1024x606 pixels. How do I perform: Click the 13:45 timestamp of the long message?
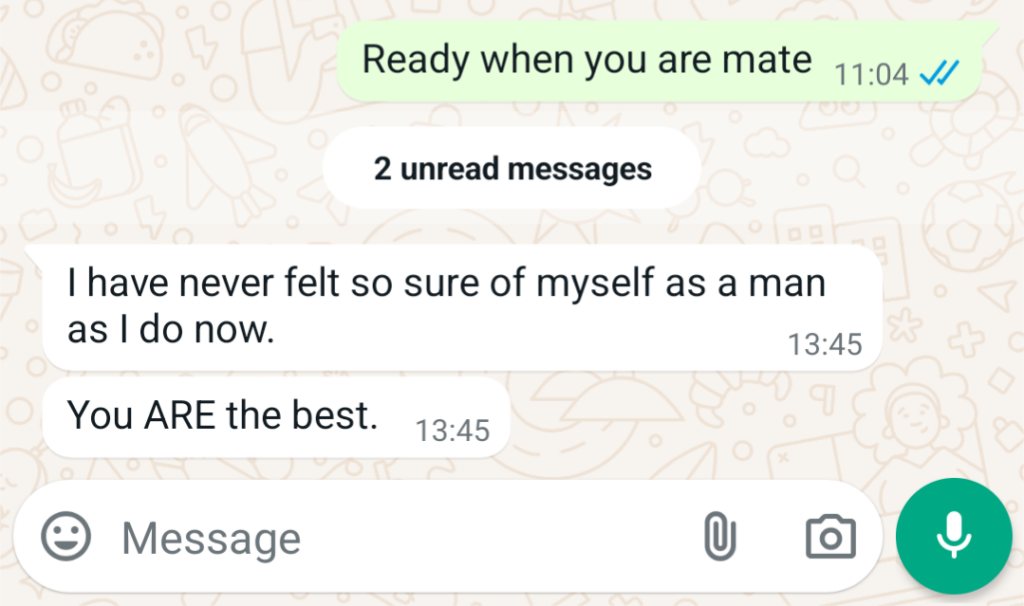coord(825,344)
